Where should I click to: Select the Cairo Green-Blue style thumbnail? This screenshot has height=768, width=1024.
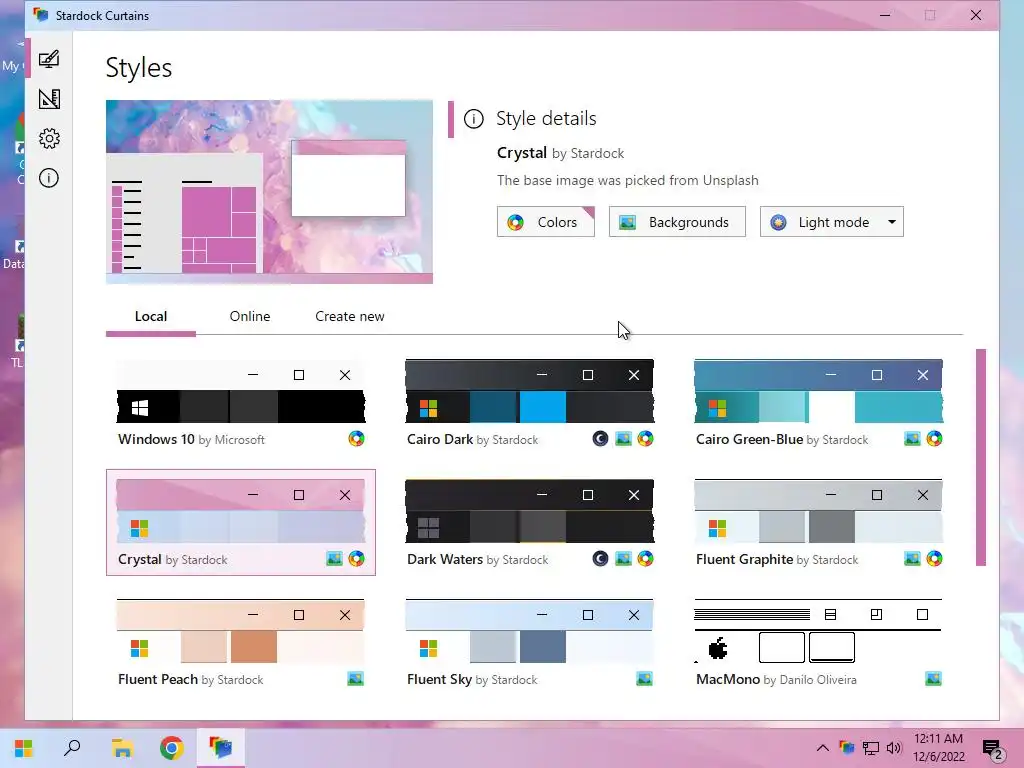tap(818, 392)
